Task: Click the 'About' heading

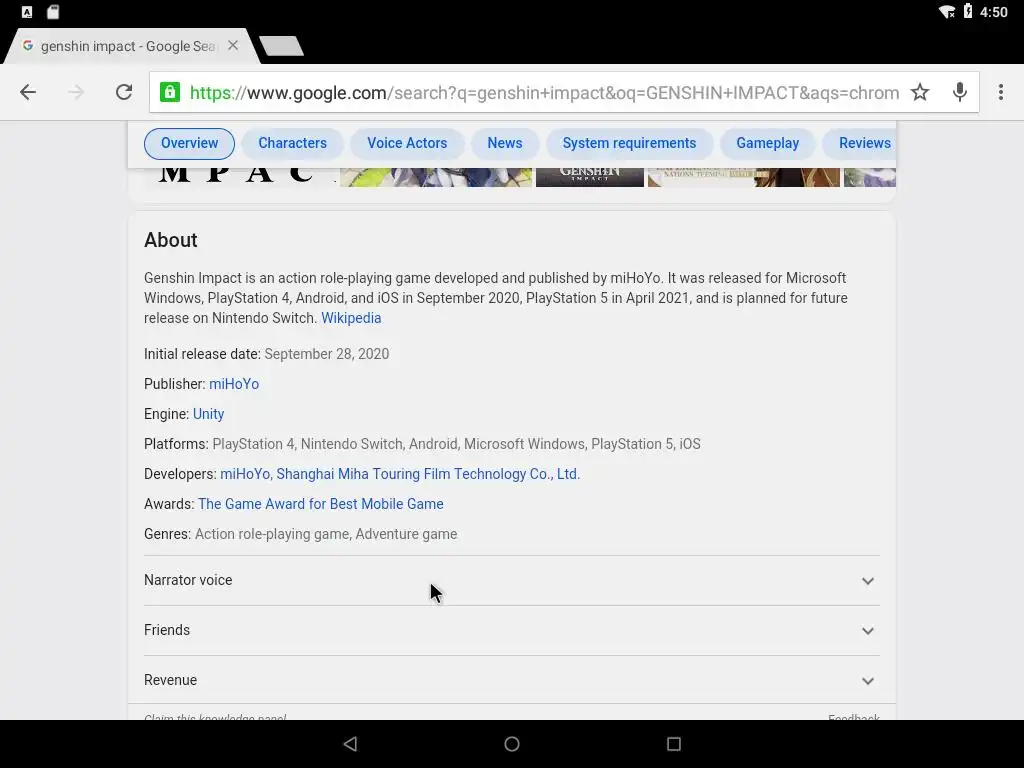Action: coord(170,240)
